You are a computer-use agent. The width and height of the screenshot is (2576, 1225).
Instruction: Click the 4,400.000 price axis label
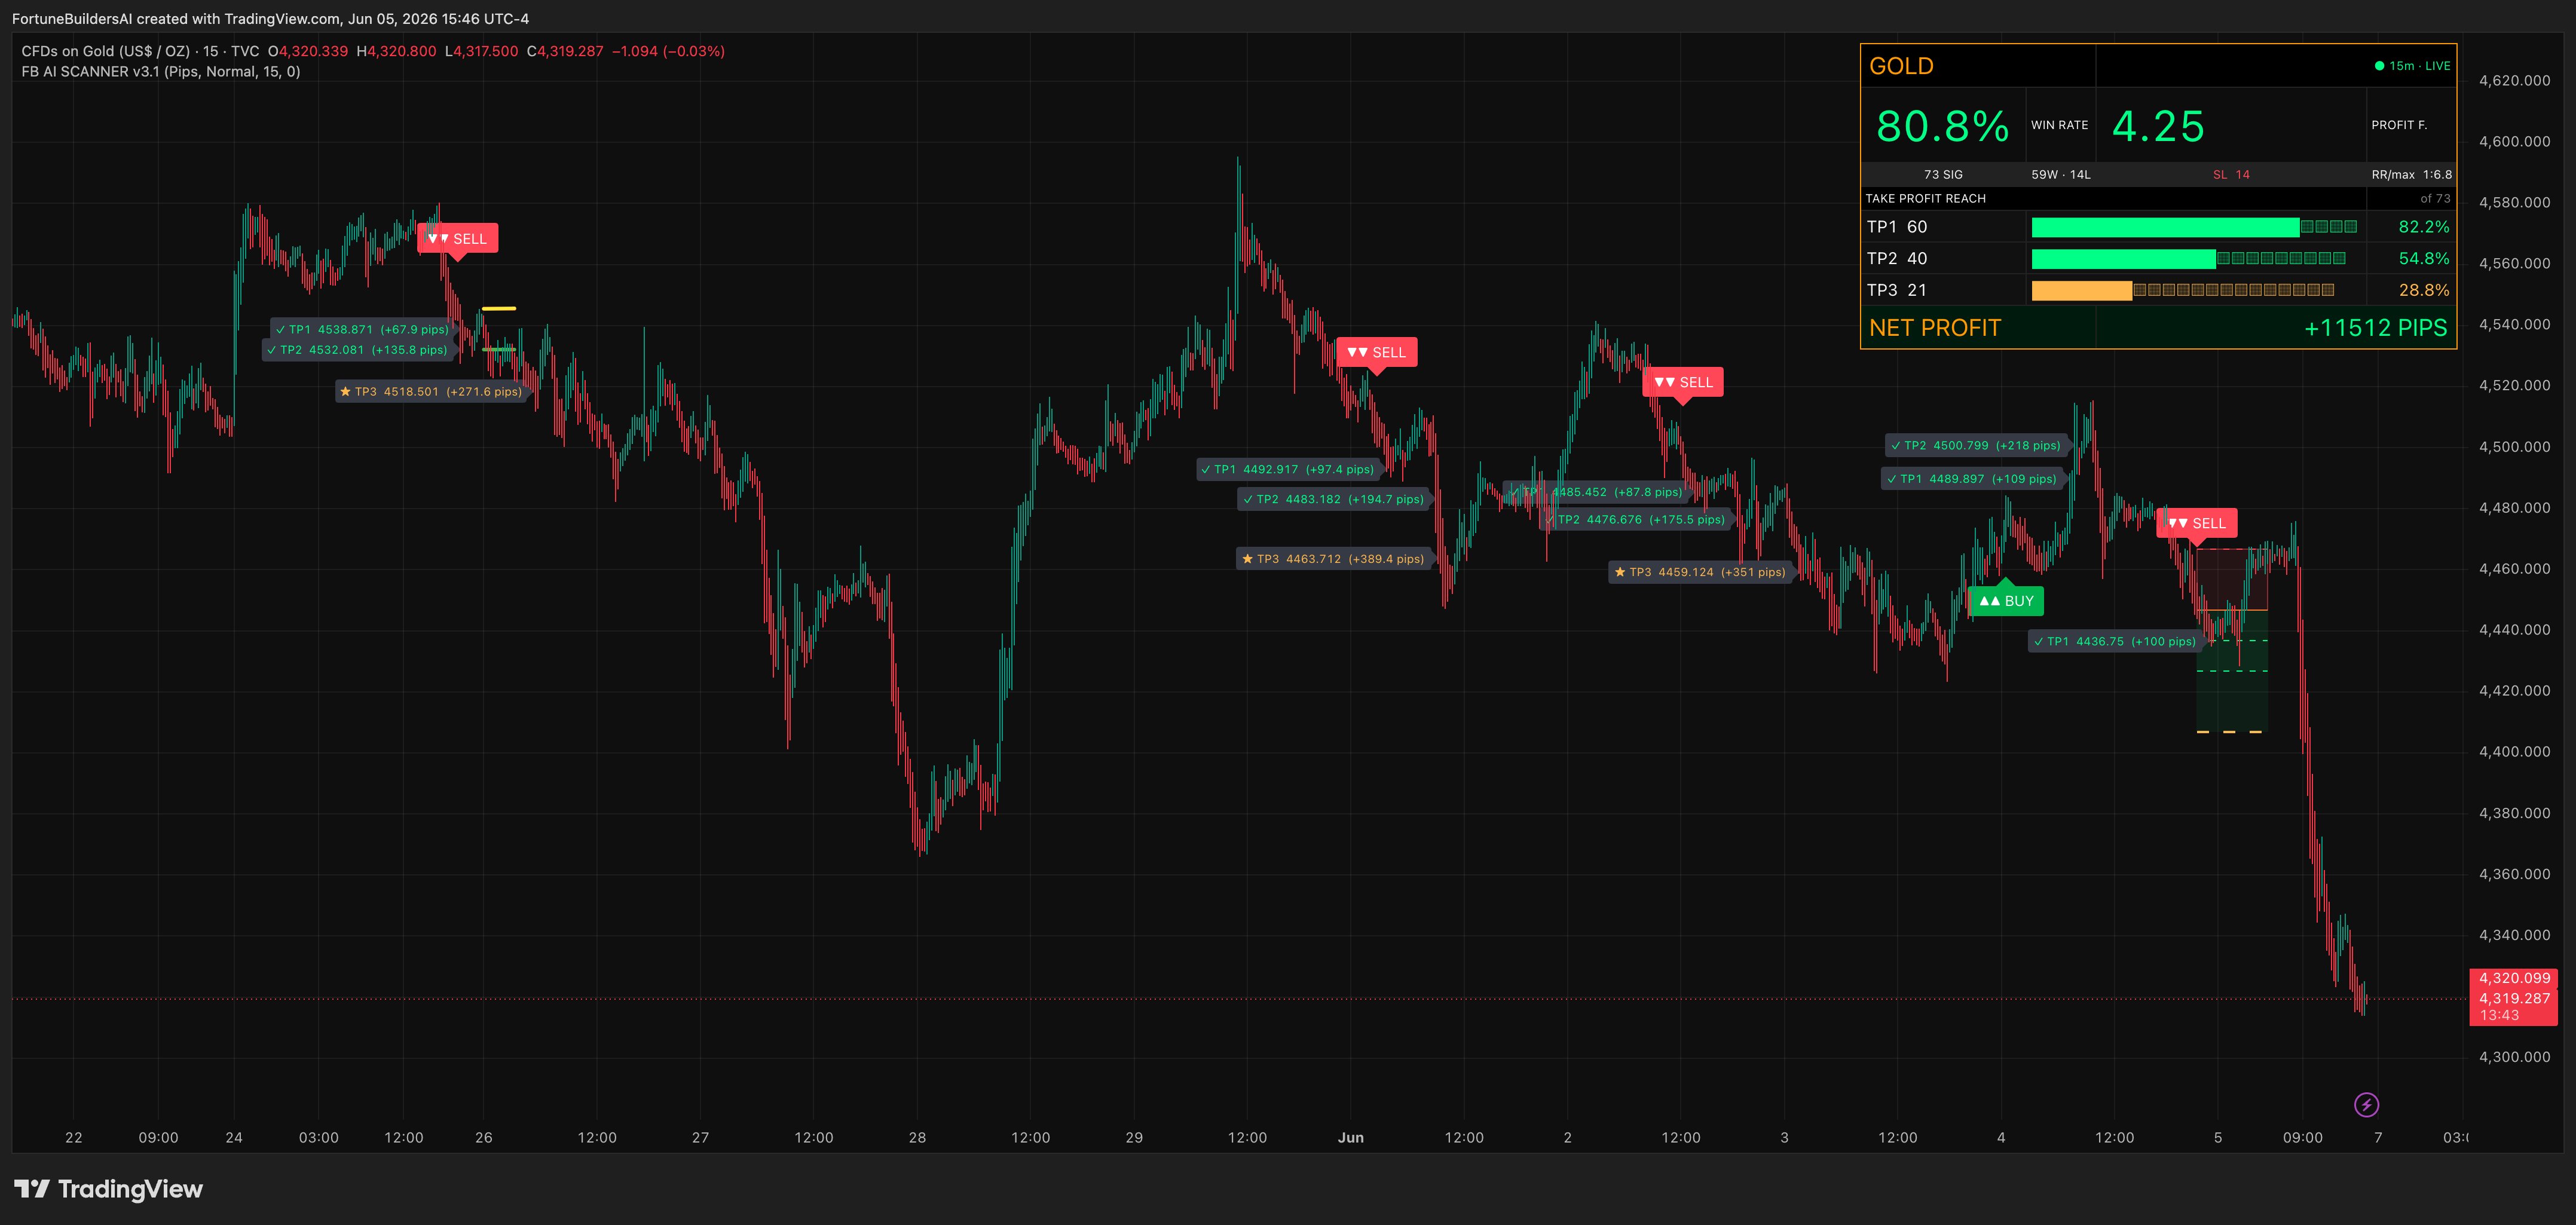[2514, 752]
